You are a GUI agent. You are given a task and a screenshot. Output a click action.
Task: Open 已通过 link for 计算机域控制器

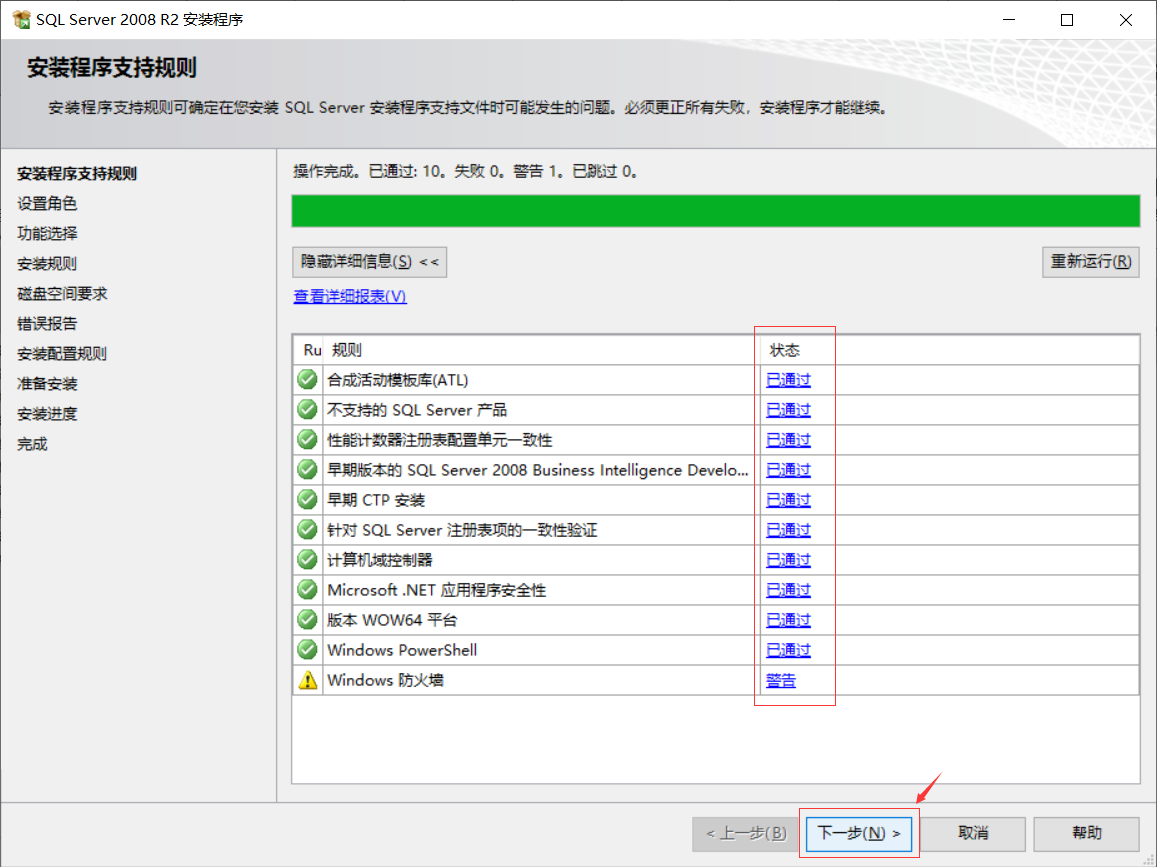[x=788, y=560]
